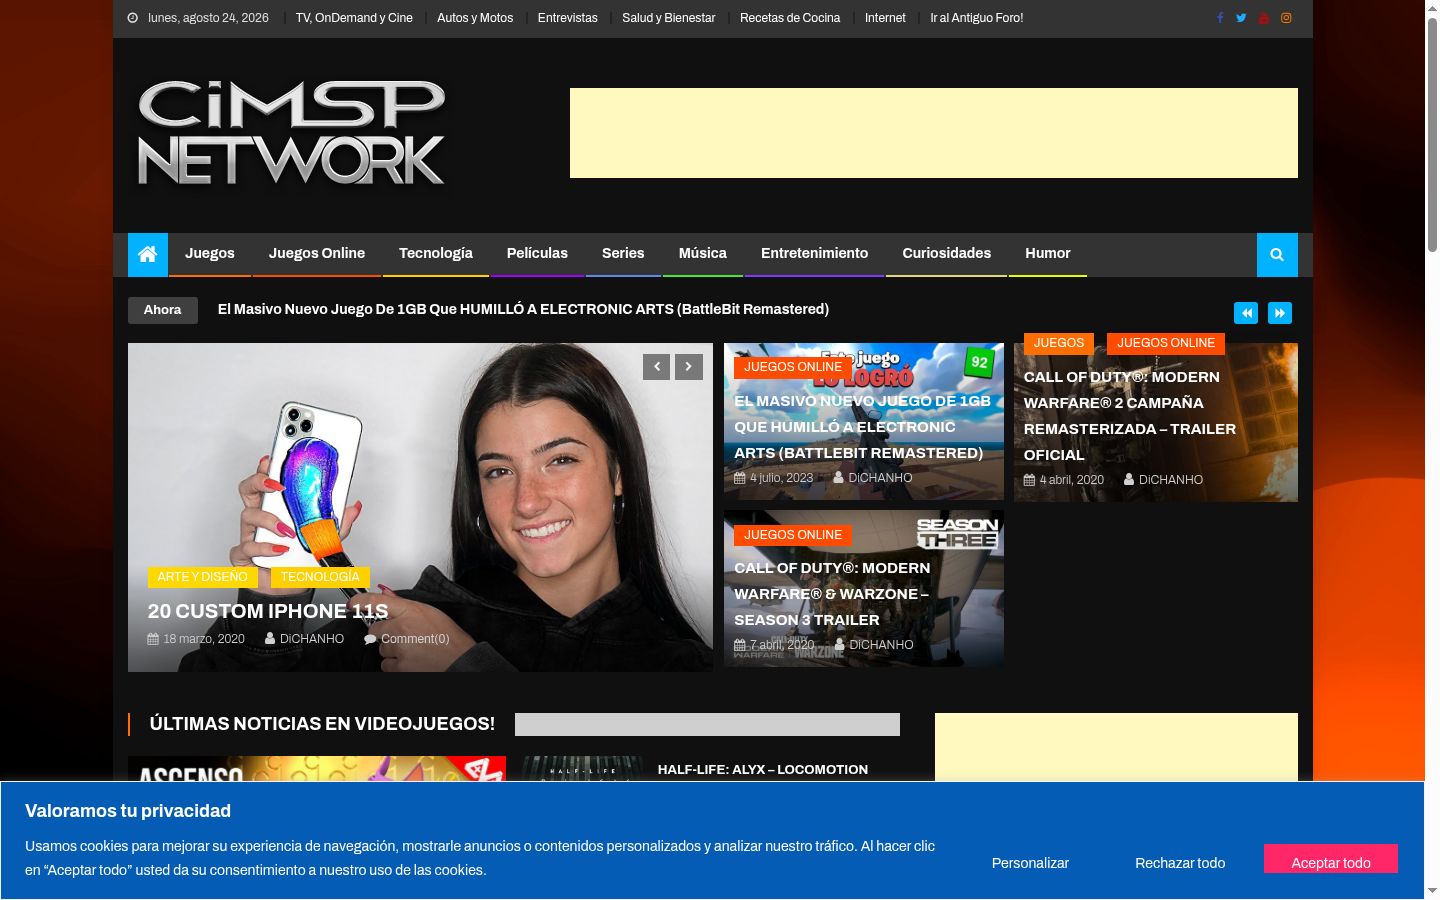Open Recetas de Cocina link
This screenshot has width=1440, height=900.
(790, 18)
